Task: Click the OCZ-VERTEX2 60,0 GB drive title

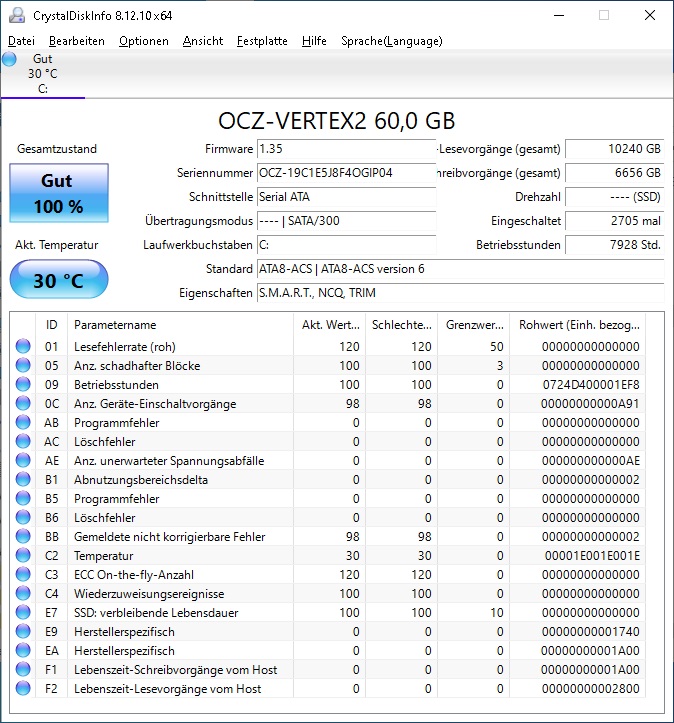Action: (337, 121)
